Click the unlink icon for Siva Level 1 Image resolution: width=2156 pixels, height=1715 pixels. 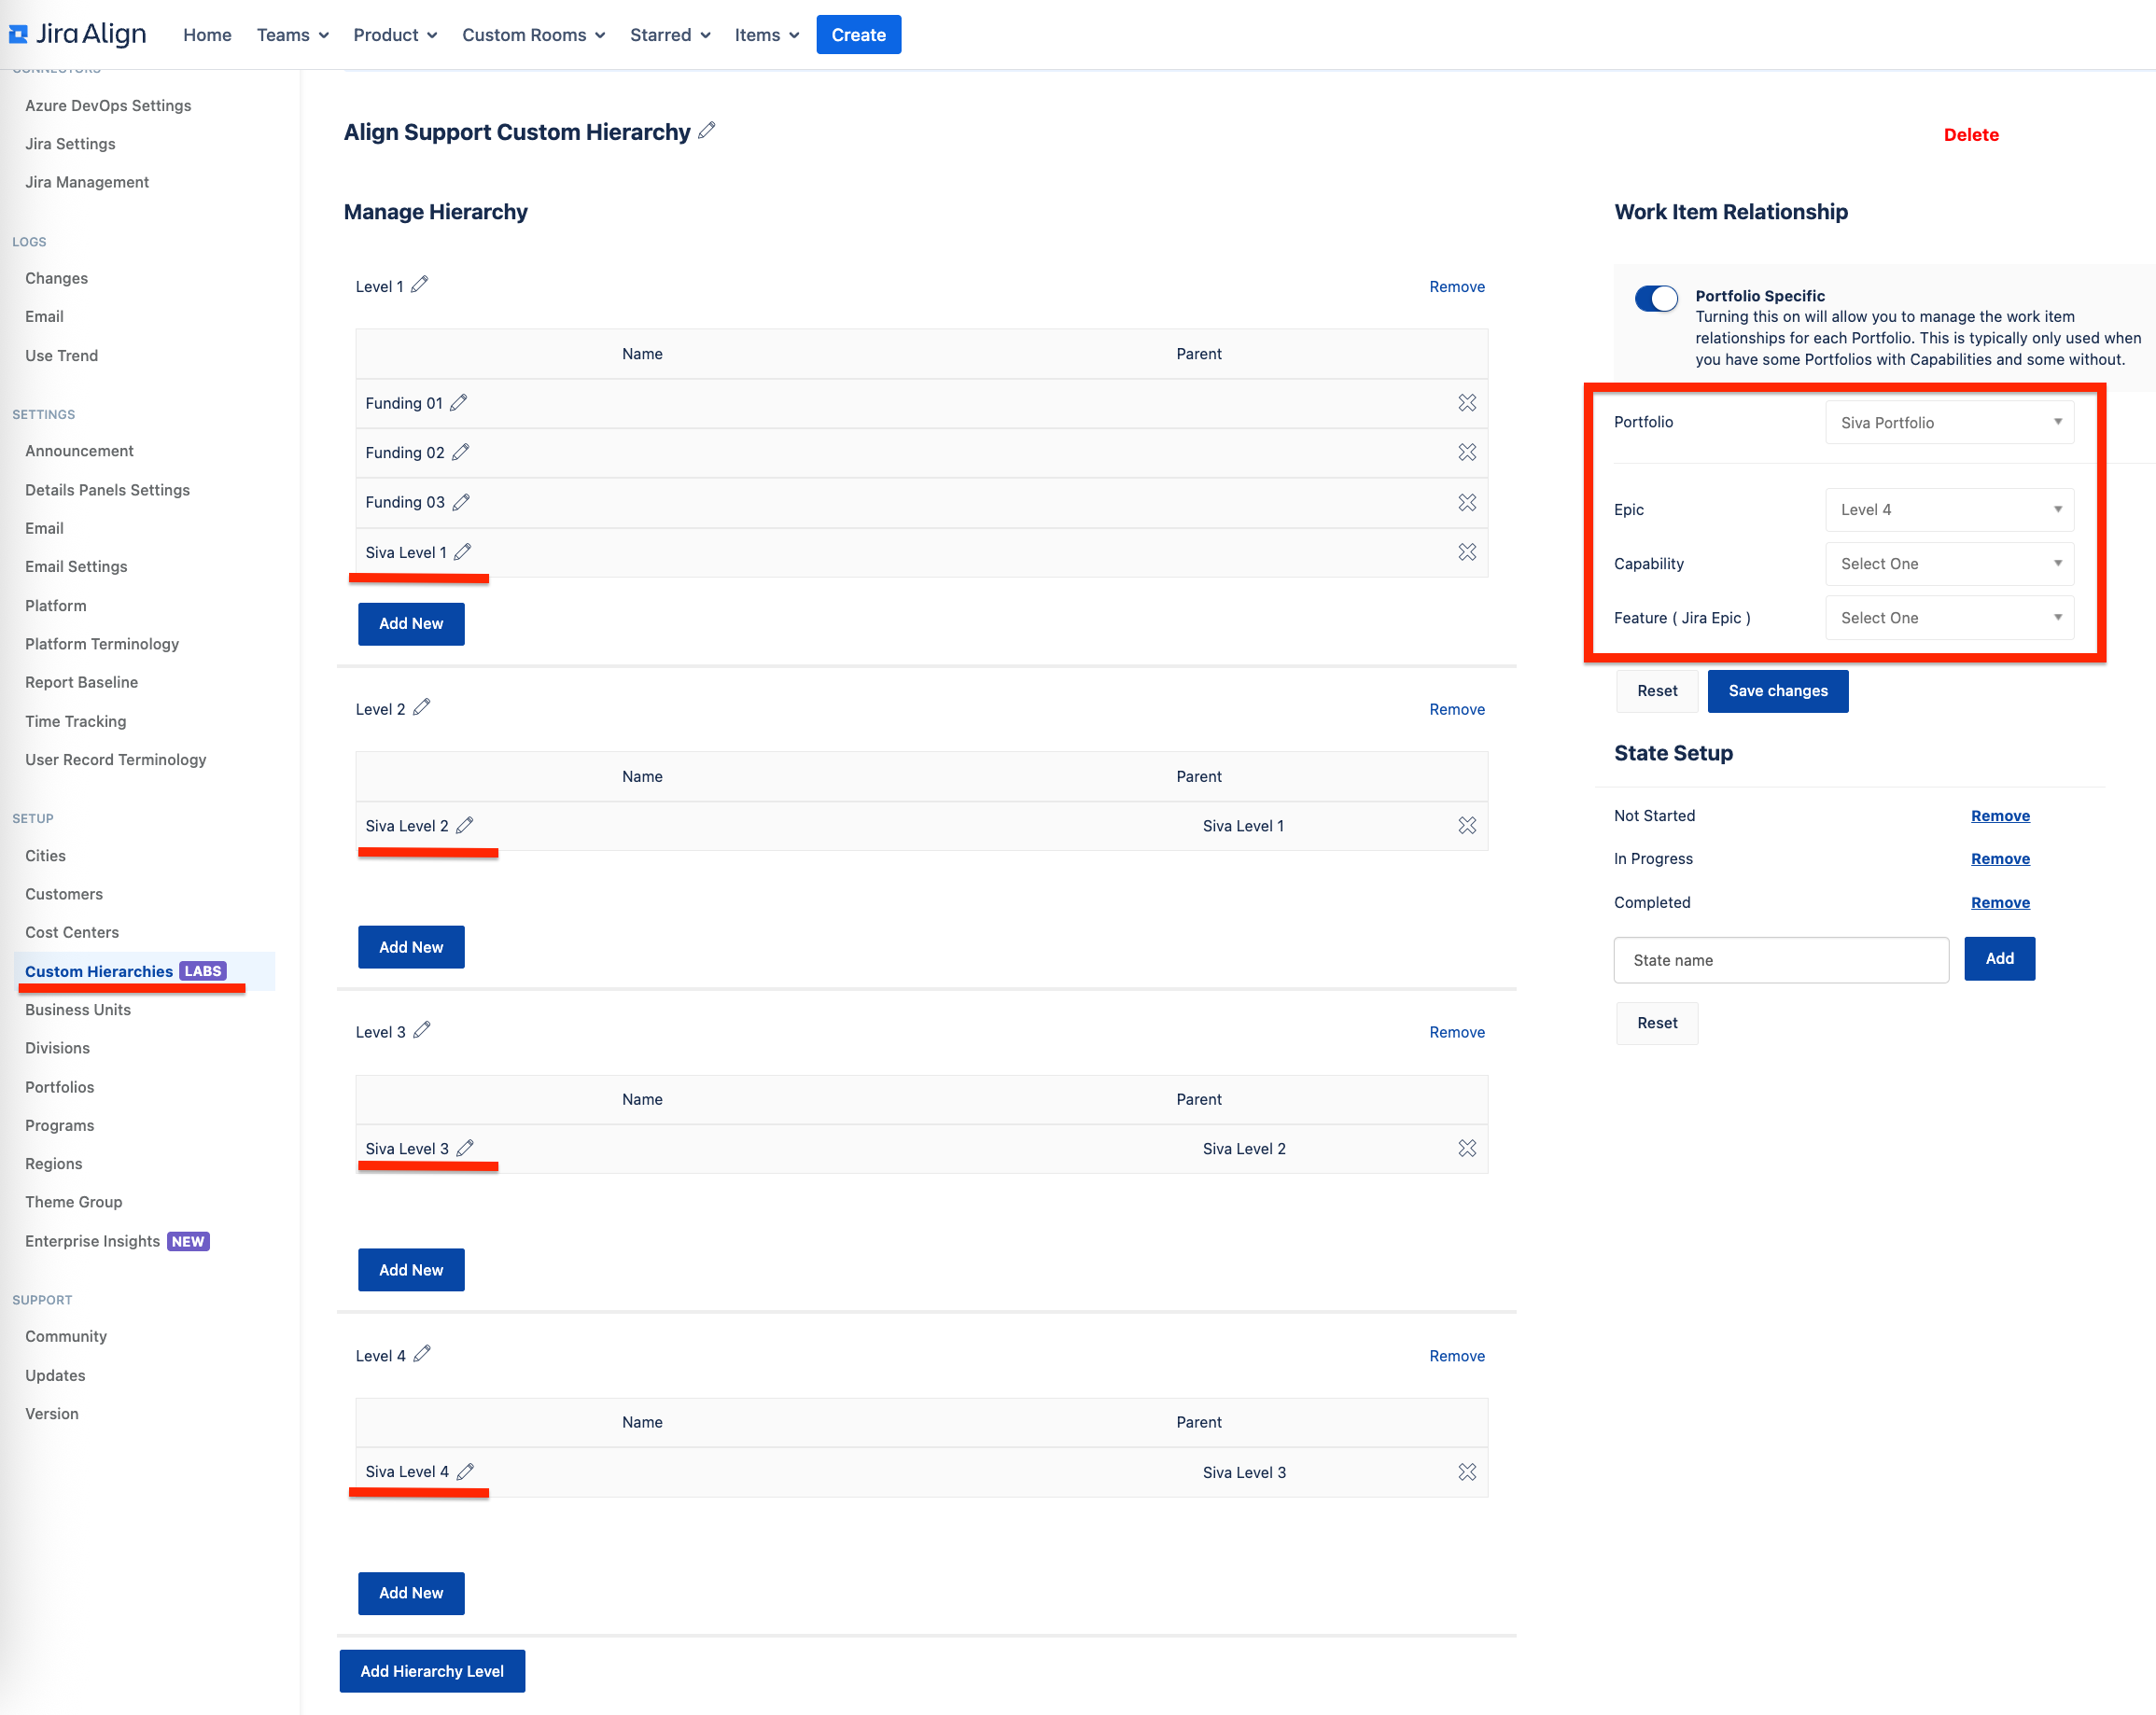(1467, 551)
